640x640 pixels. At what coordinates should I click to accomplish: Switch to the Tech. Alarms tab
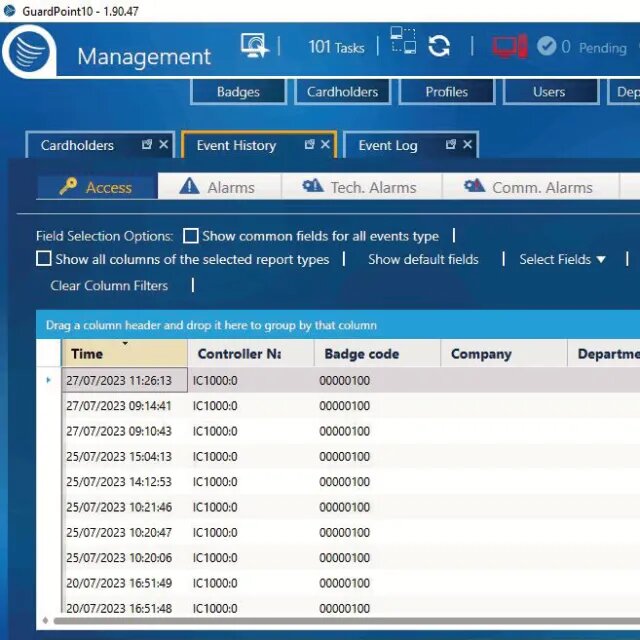coord(361,187)
